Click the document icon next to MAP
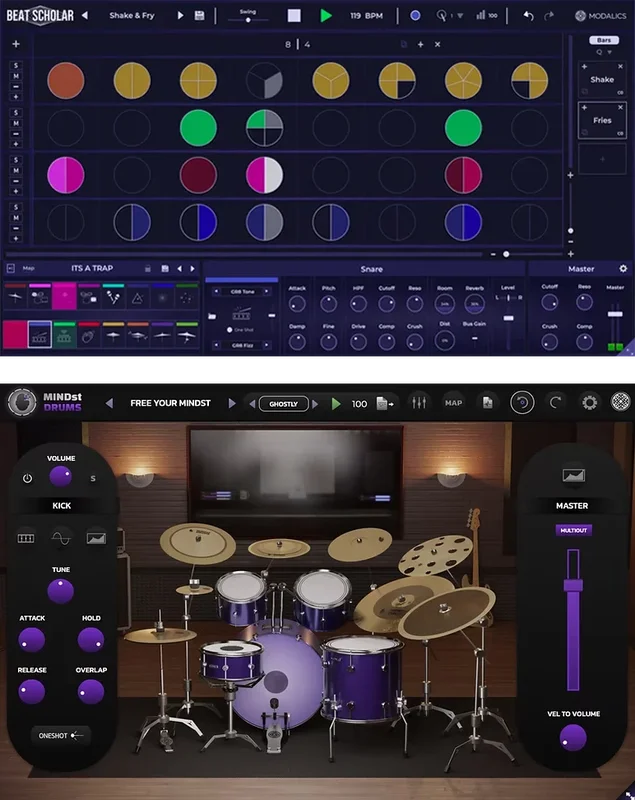The height and width of the screenshot is (800, 635). coord(488,403)
